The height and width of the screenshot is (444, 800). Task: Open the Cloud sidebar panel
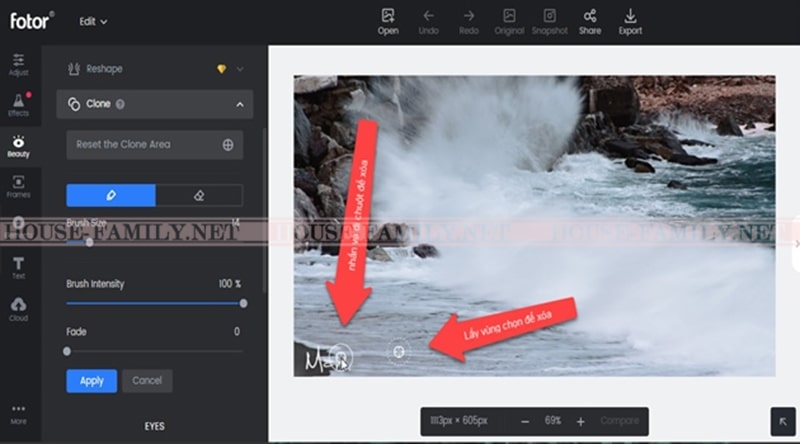point(18,309)
